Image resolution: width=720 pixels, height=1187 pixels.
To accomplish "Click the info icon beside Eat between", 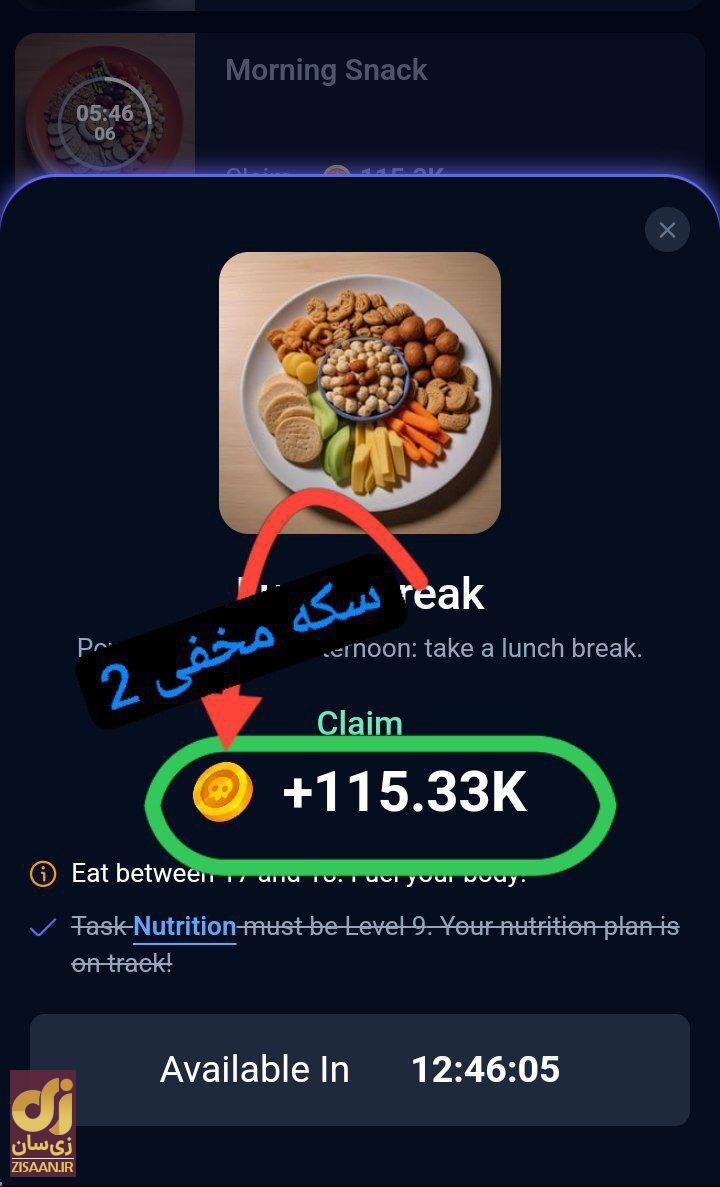I will [42, 874].
